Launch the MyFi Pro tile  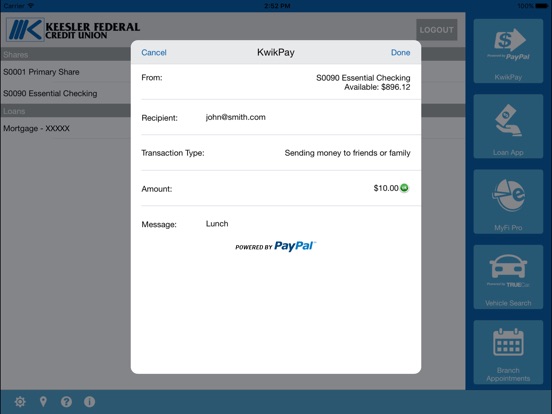coord(508,201)
